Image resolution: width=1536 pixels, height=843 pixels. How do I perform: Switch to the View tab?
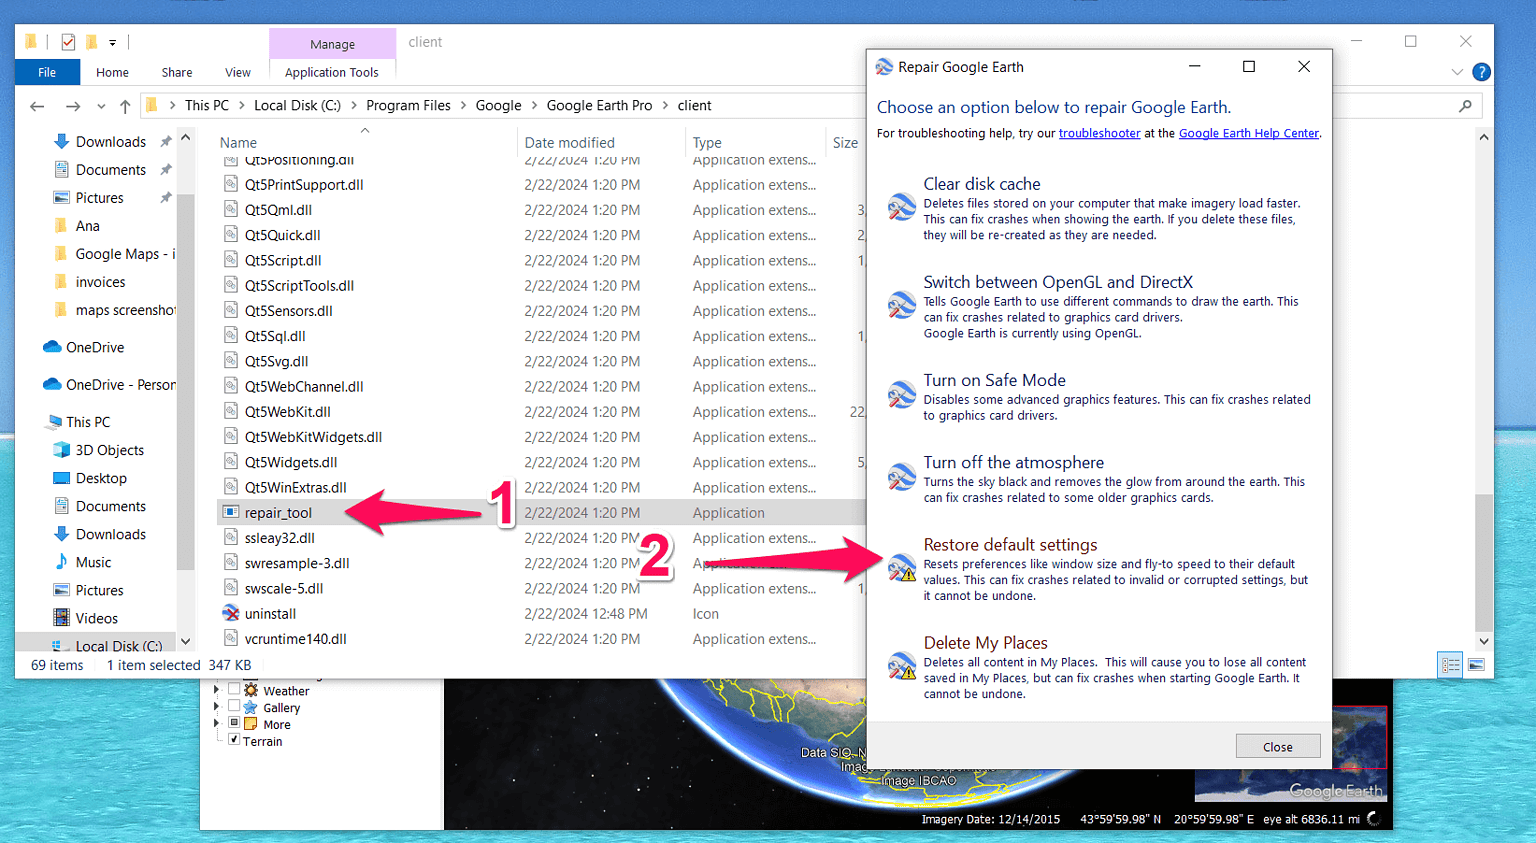point(237,72)
